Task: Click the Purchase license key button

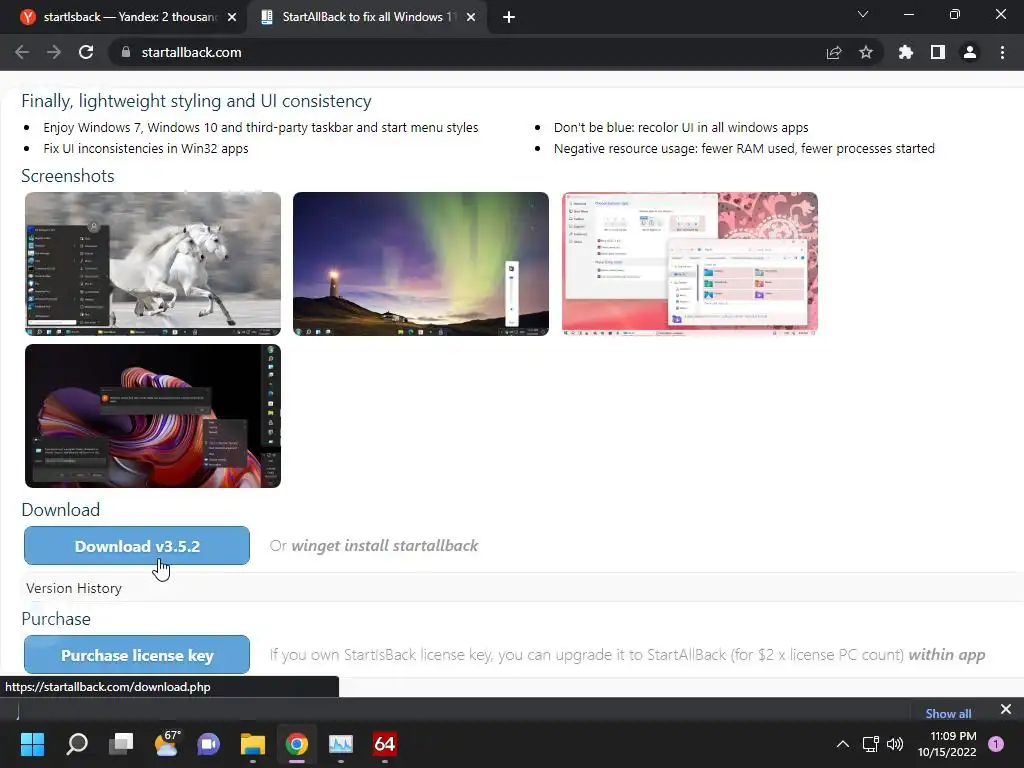Action: pyautogui.click(x=137, y=654)
